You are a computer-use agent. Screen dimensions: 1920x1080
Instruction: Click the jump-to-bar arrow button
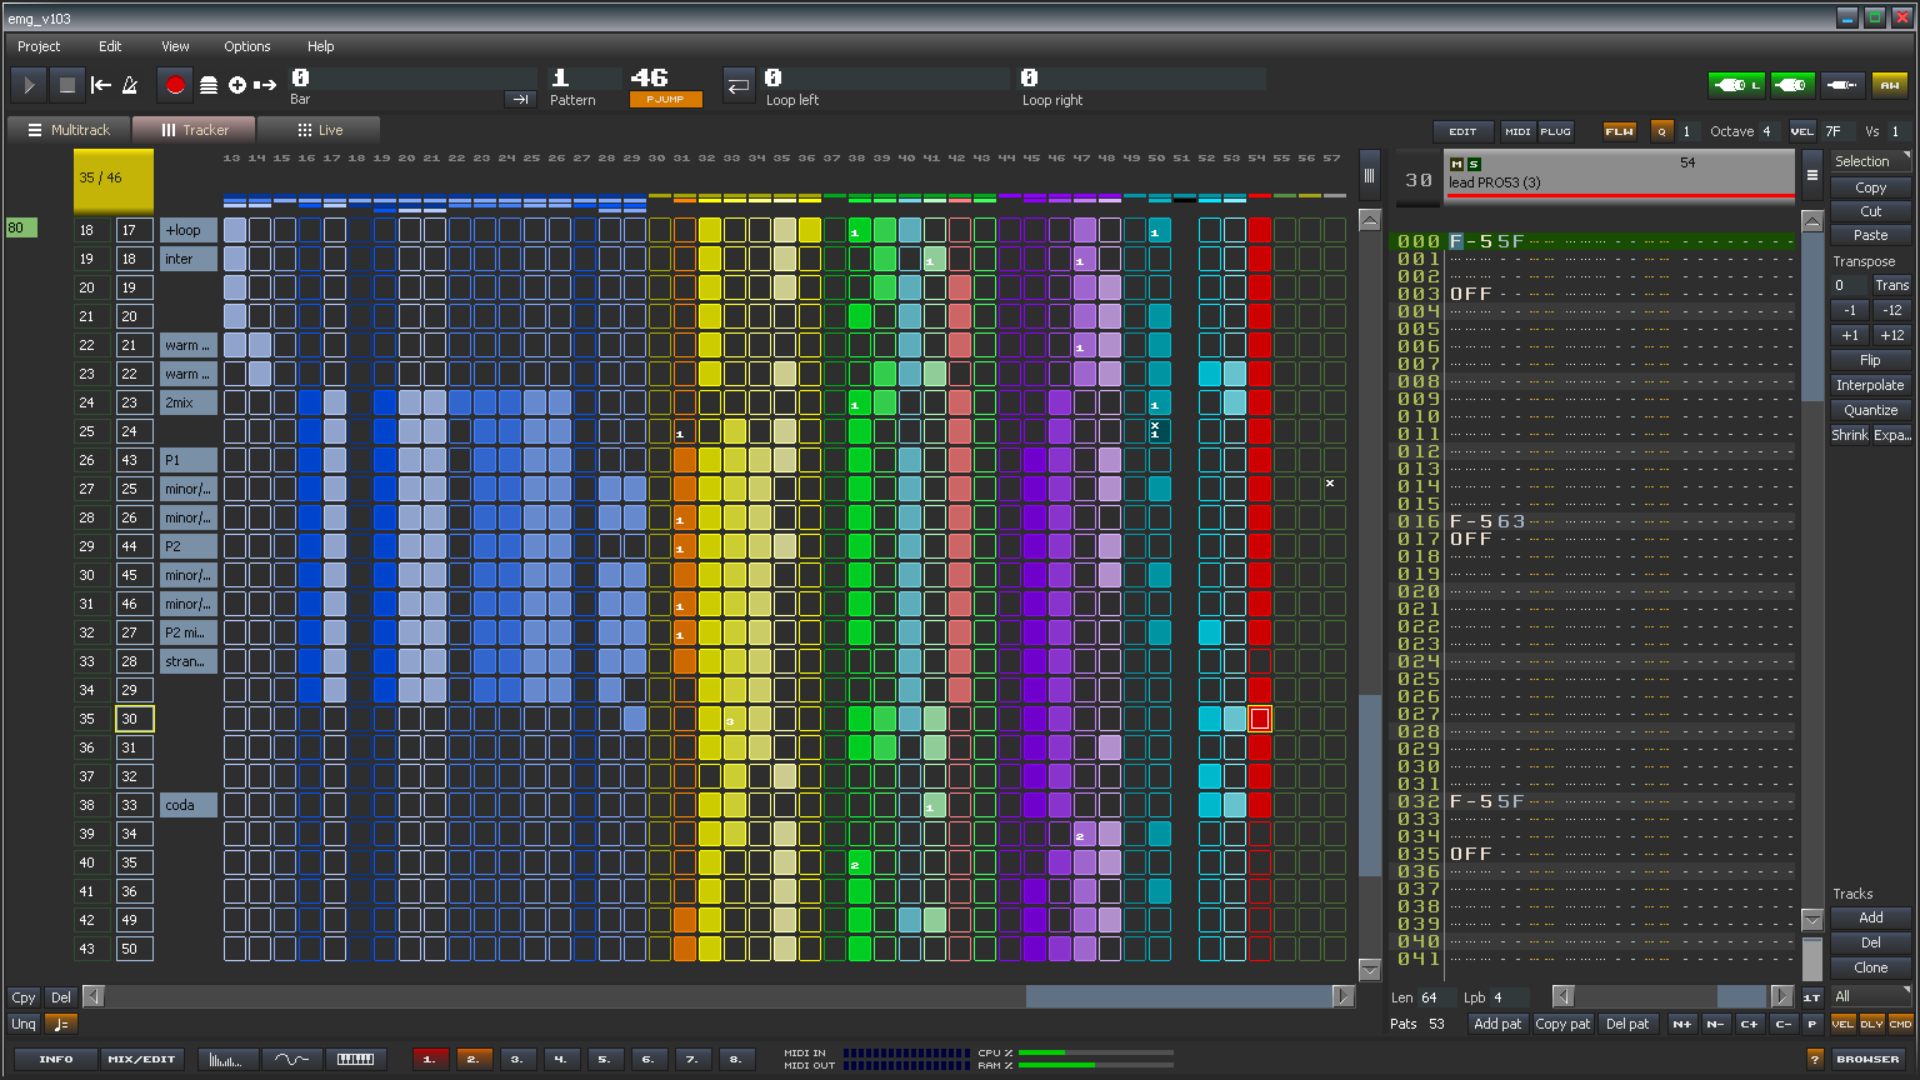coord(520,99)
